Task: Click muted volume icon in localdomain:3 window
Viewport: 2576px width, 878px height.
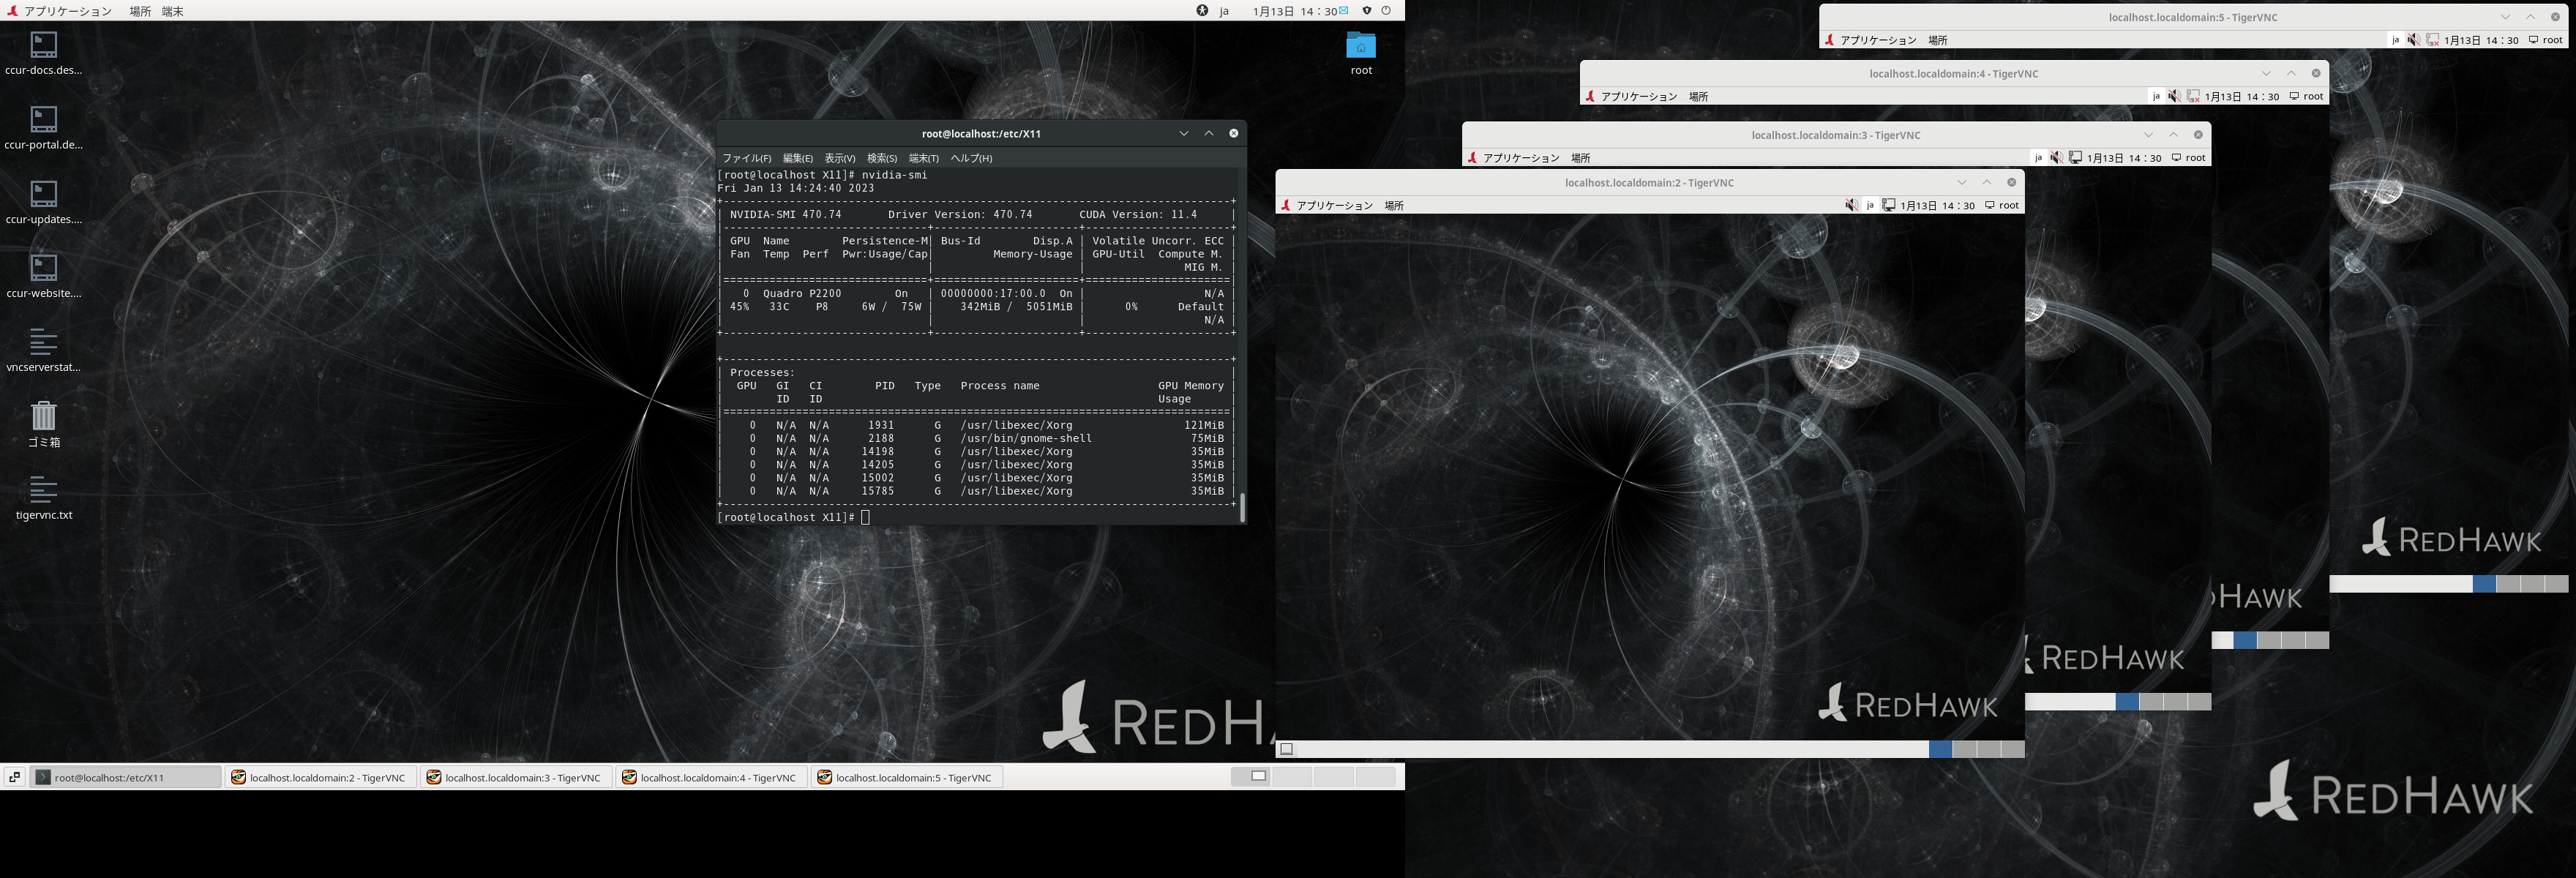Action: pos(2056,158)
